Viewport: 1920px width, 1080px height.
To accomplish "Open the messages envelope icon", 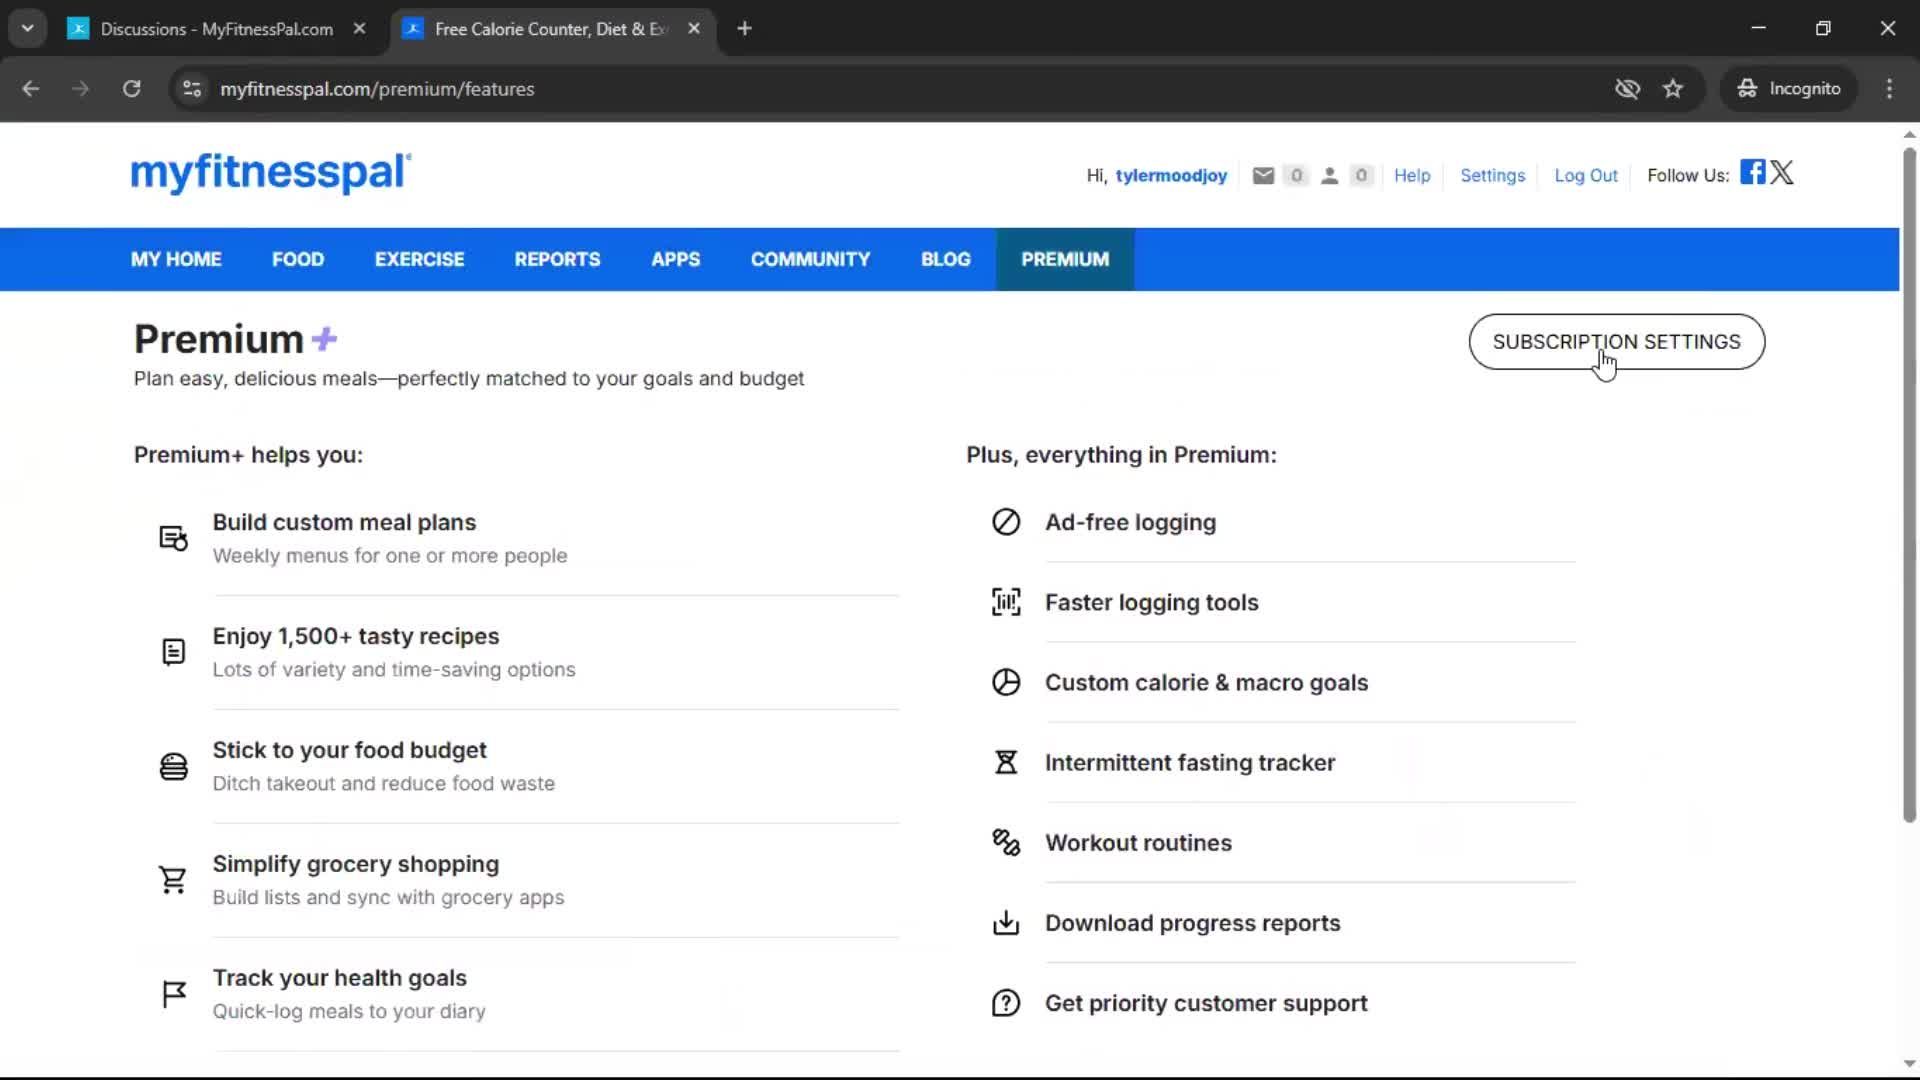I will coord(1263,176).
